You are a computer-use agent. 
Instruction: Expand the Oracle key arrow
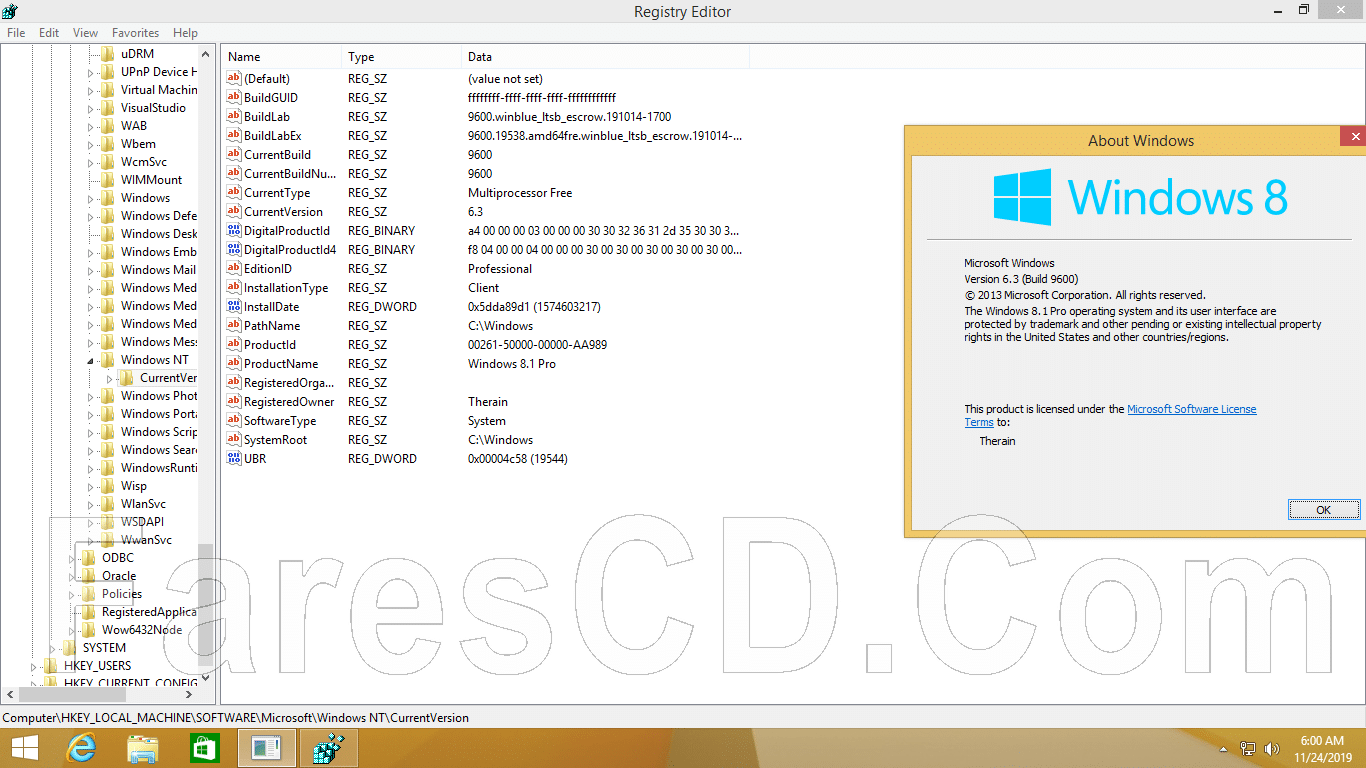pyautogui.click(x=72, y=576)
